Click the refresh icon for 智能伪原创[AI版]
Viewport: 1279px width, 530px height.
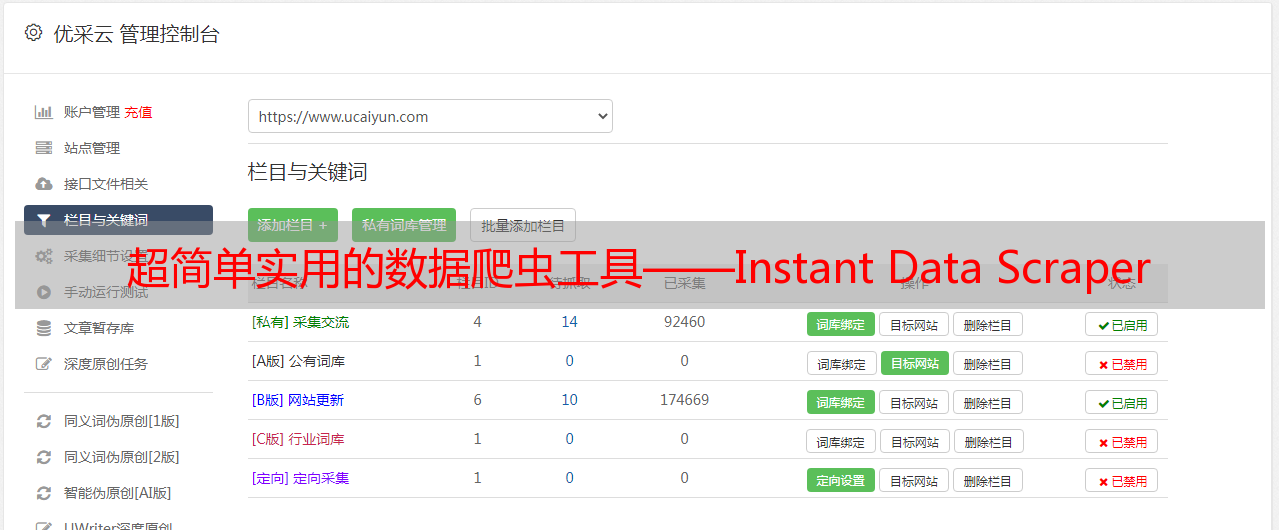(x=43, y=493)
